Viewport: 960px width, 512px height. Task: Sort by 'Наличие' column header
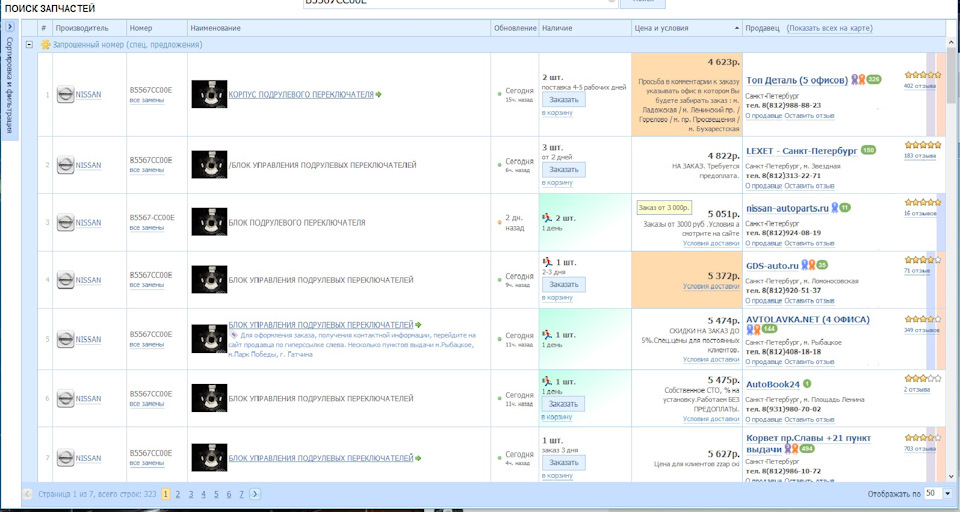[x=585, y=28]
